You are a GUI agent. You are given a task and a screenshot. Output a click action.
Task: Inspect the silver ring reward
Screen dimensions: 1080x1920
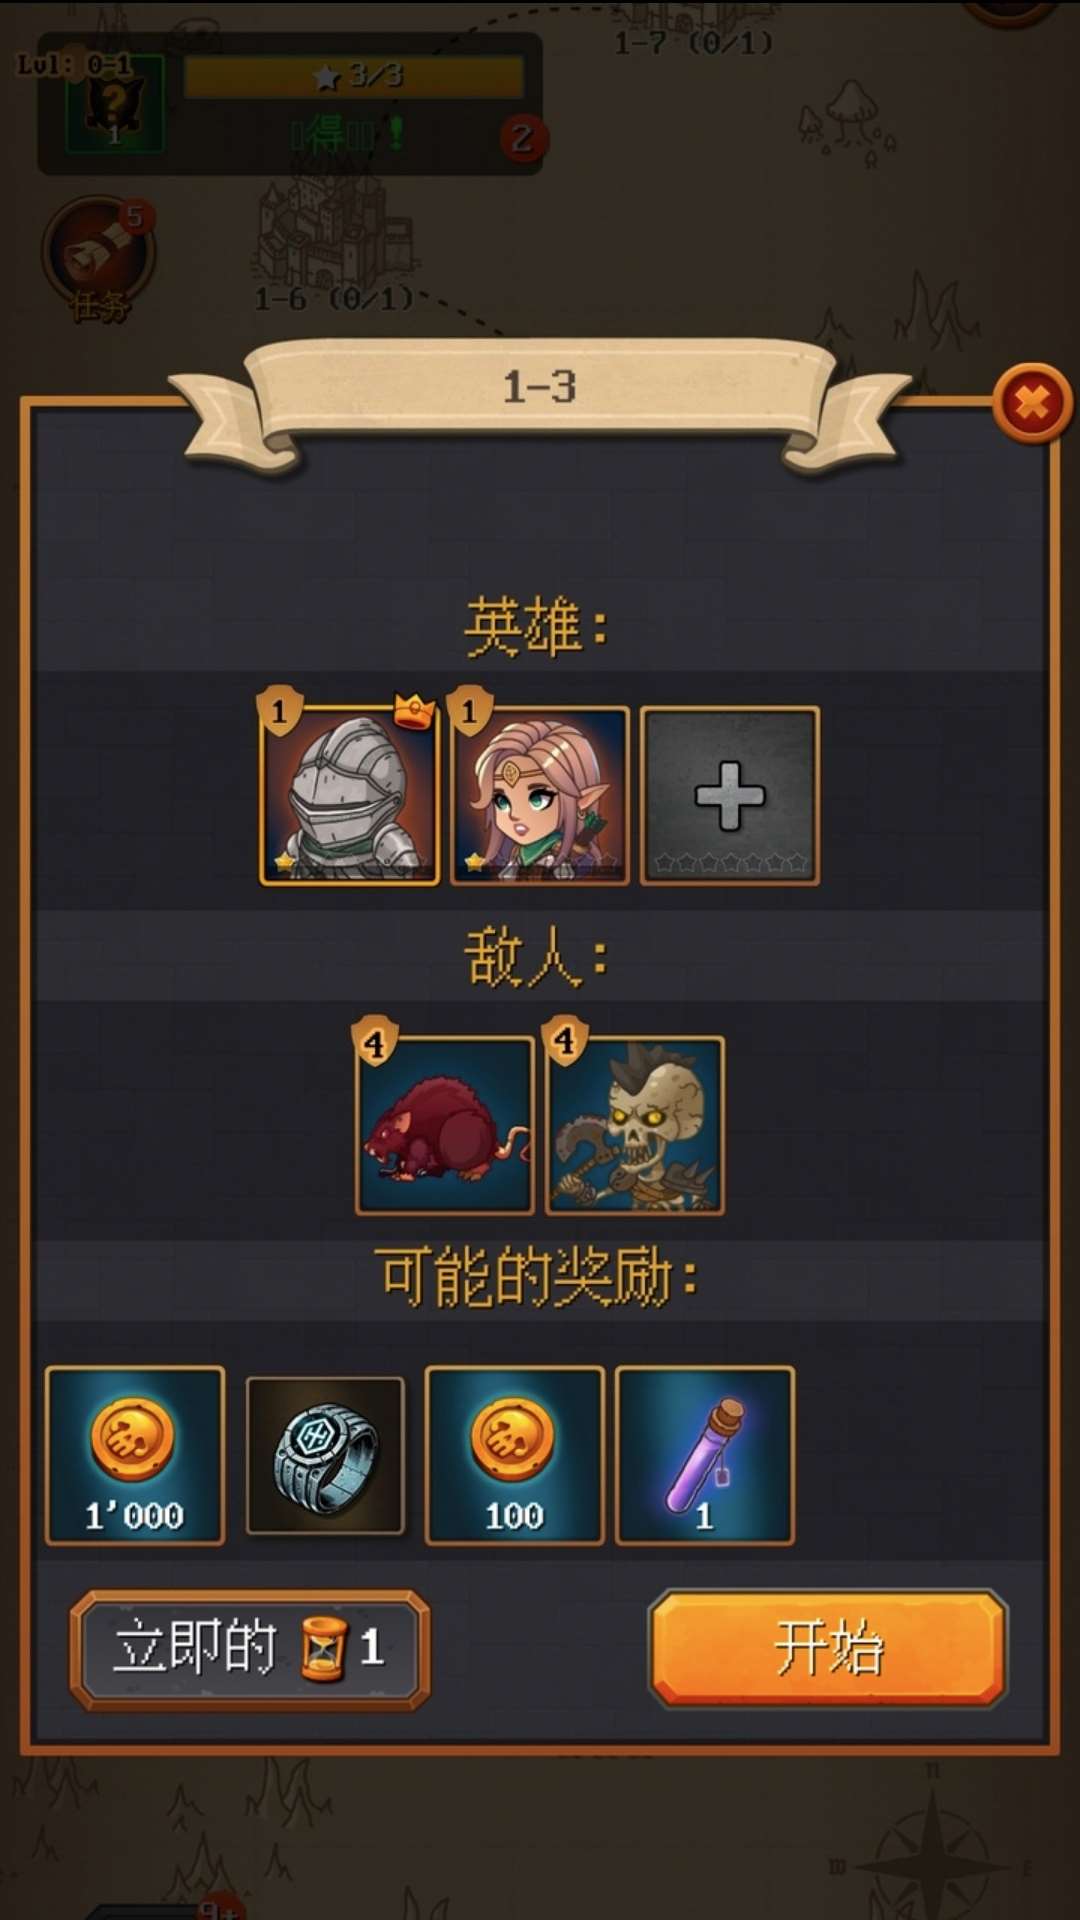325,1455
